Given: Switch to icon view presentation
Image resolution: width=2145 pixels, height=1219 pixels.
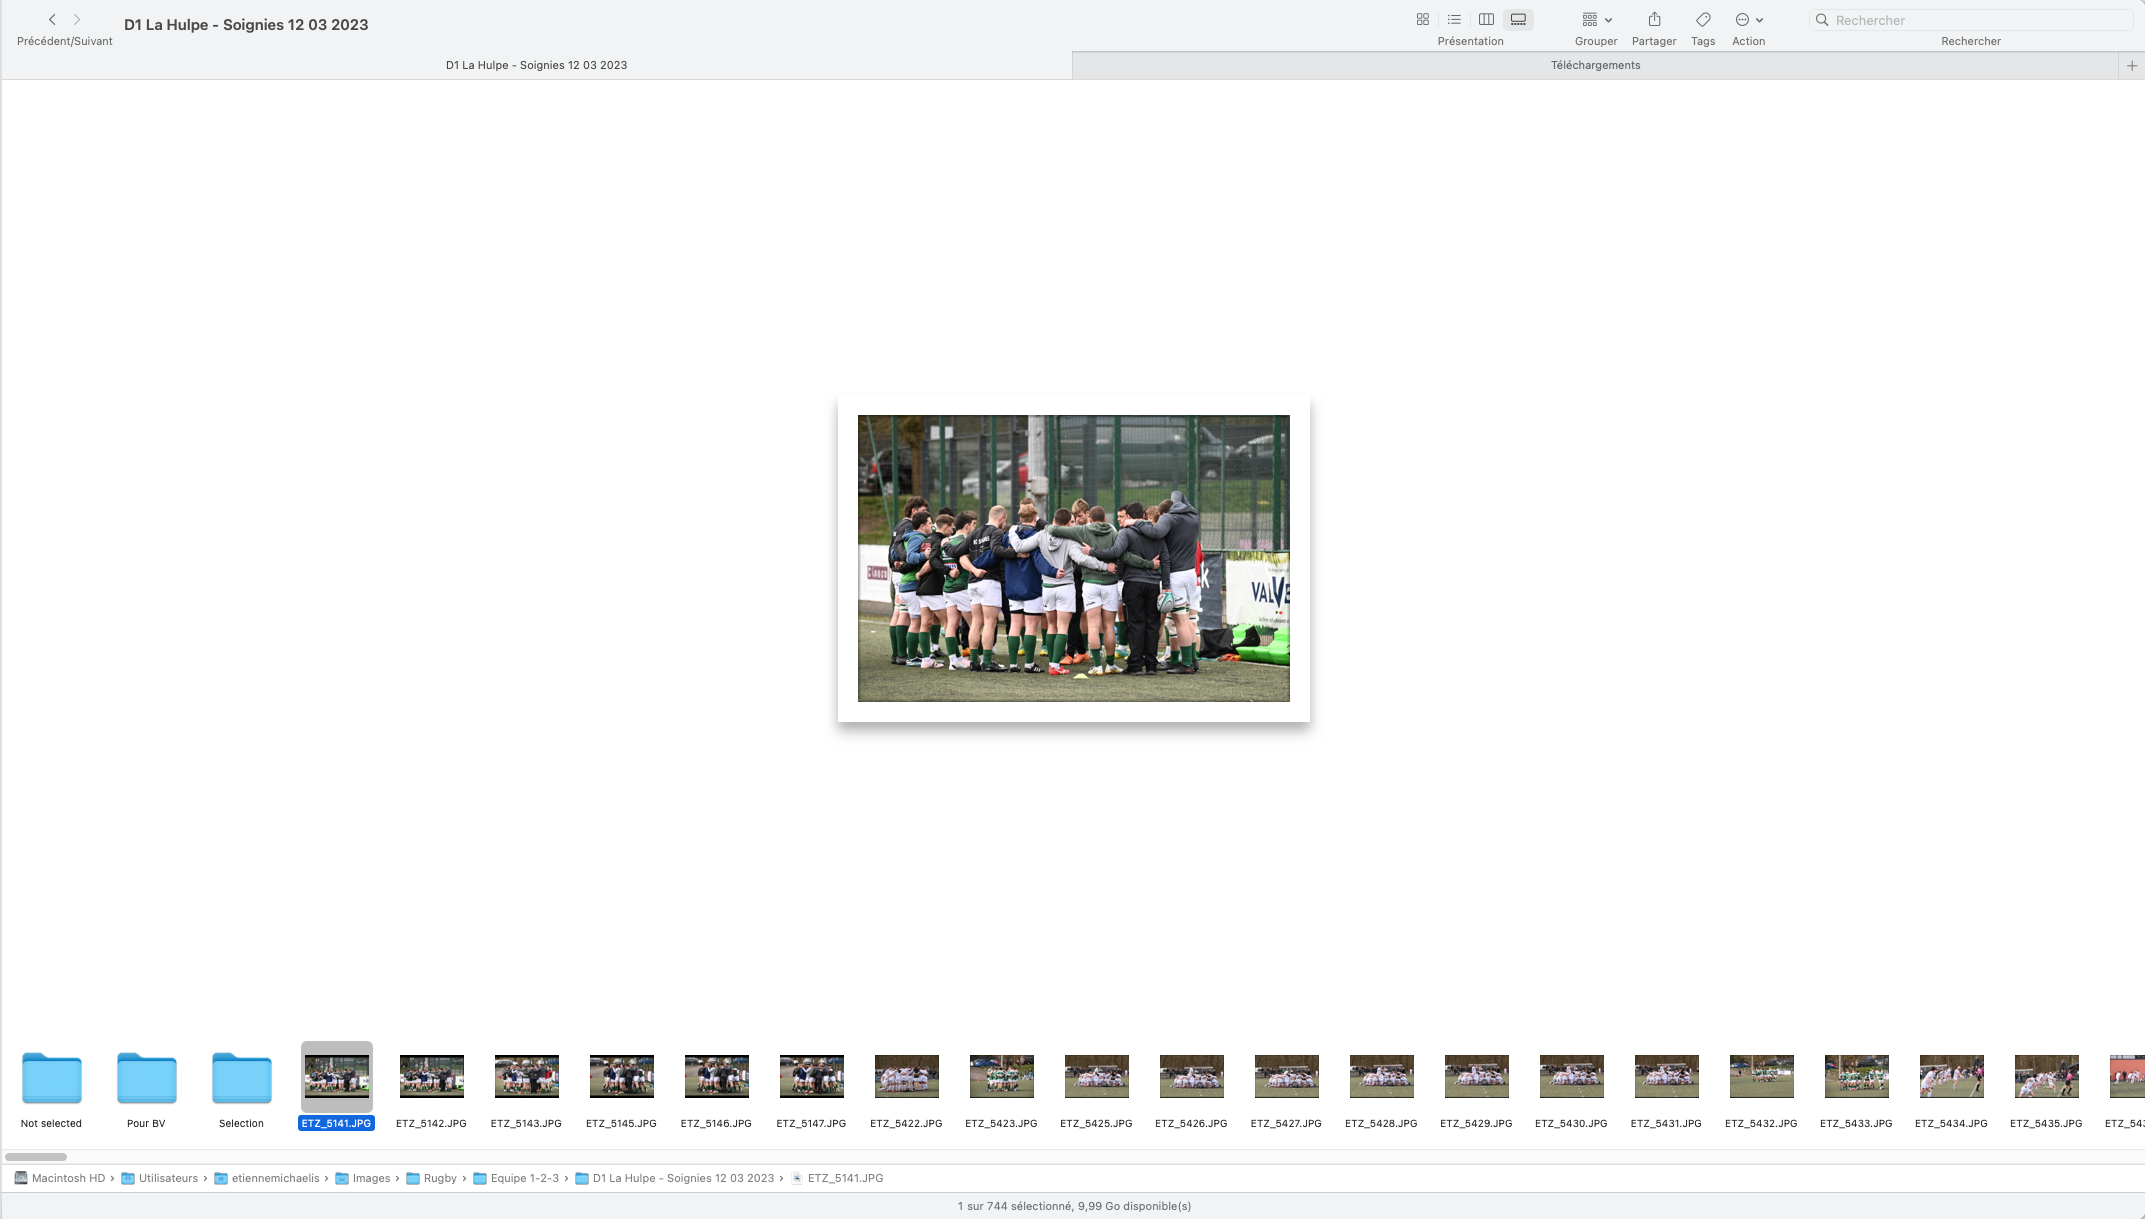Looking at the screenshot, I should (1422, 20).
